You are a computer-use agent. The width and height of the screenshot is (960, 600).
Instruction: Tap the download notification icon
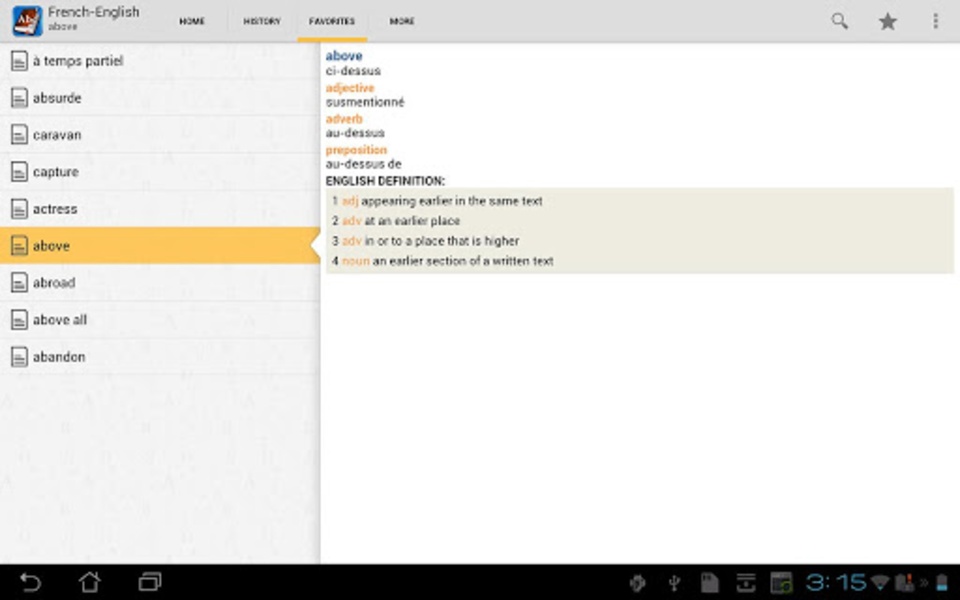745,583
